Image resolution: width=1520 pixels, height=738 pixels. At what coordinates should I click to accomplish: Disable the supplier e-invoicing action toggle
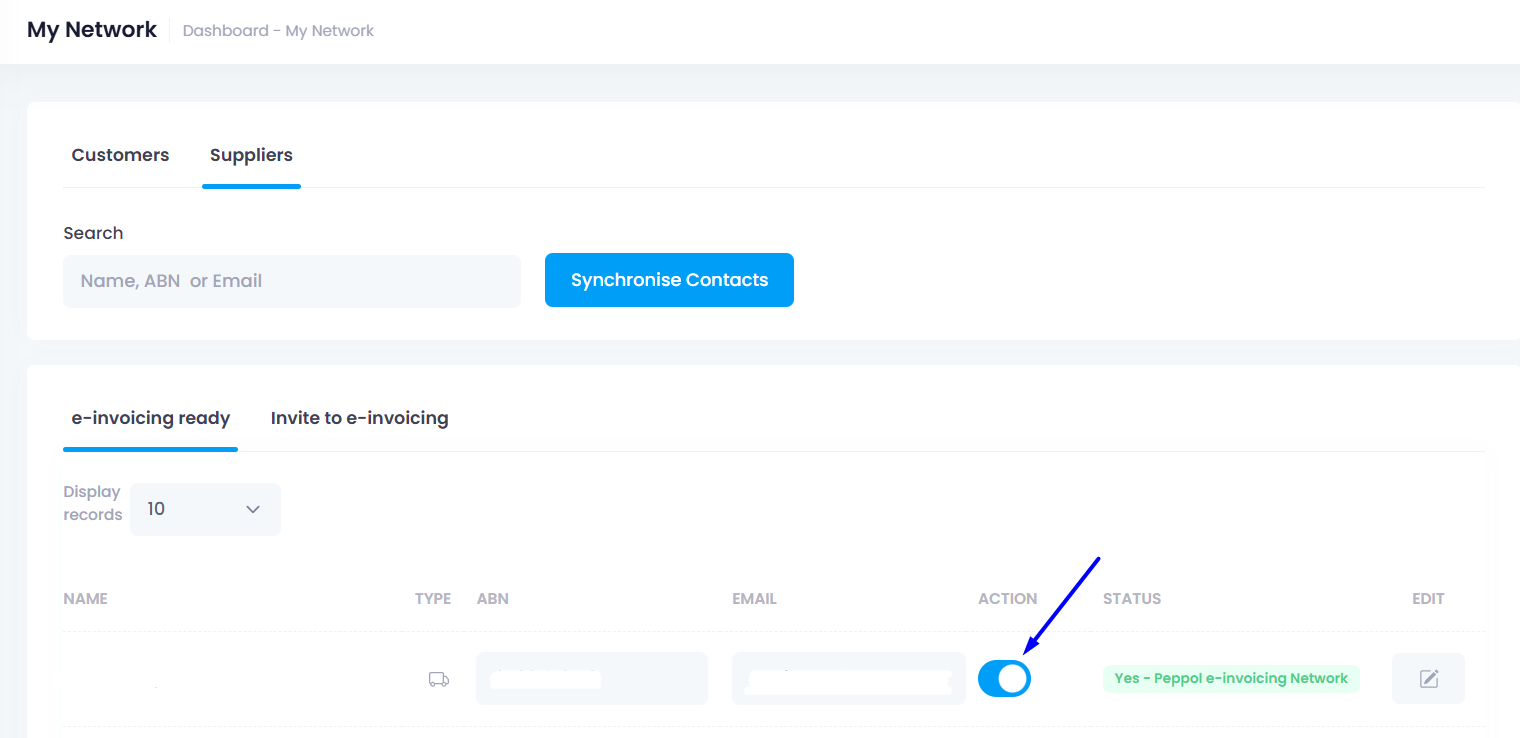click(1004, 679)
